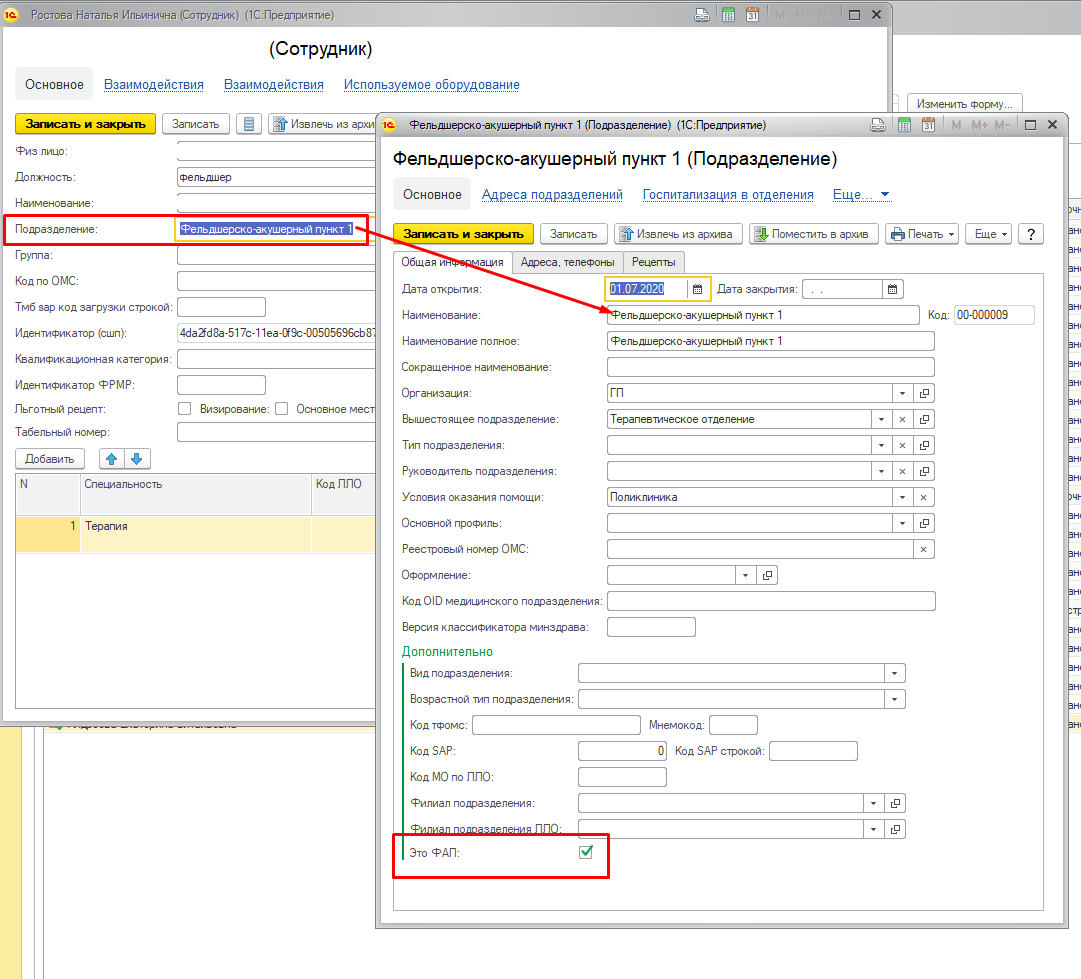The height and width of the screenshot is (979, 1081).
Task: Expand the Вид подразделения dropdown
Action: coord(895,673)
